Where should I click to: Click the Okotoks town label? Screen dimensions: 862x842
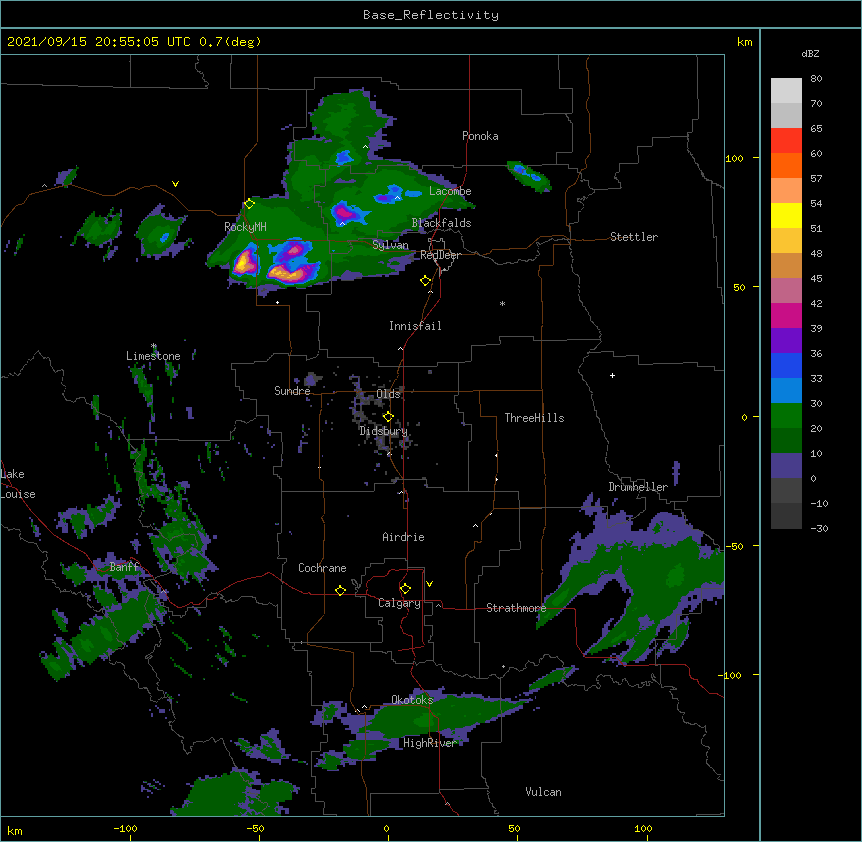coord(412,700)
